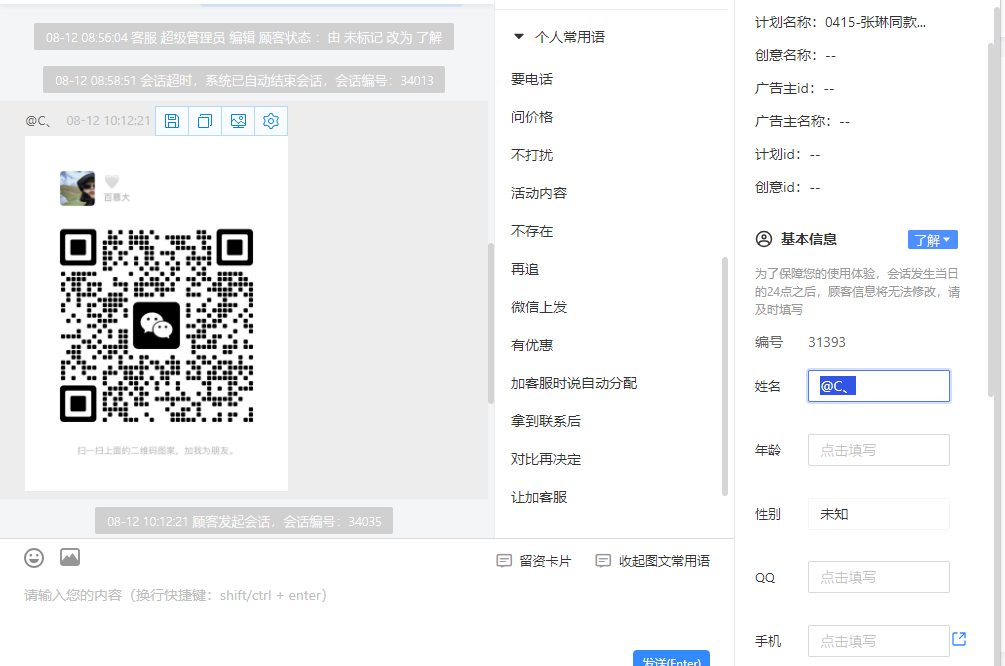The image size is (1005, 666).
Task: Select the 活动内容 quick phrase
Action: tap(539, 193)
